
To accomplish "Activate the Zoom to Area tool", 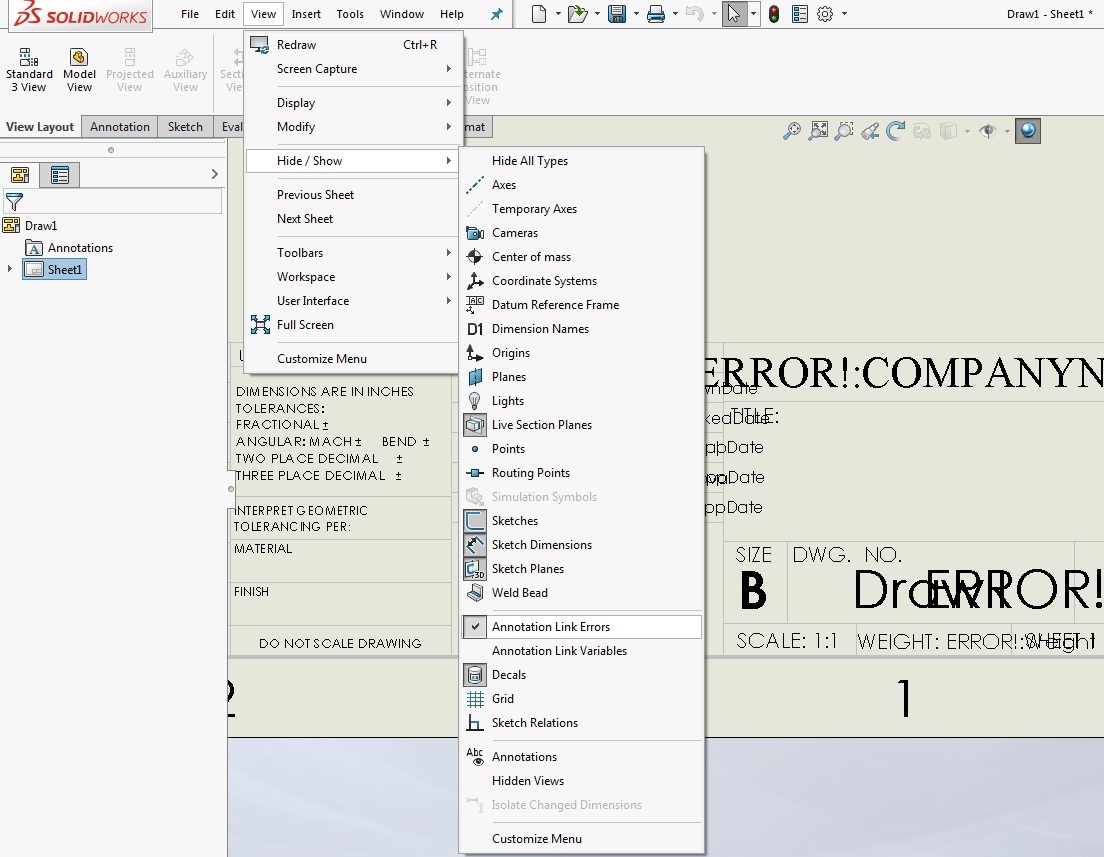I will tap(843, 130).
